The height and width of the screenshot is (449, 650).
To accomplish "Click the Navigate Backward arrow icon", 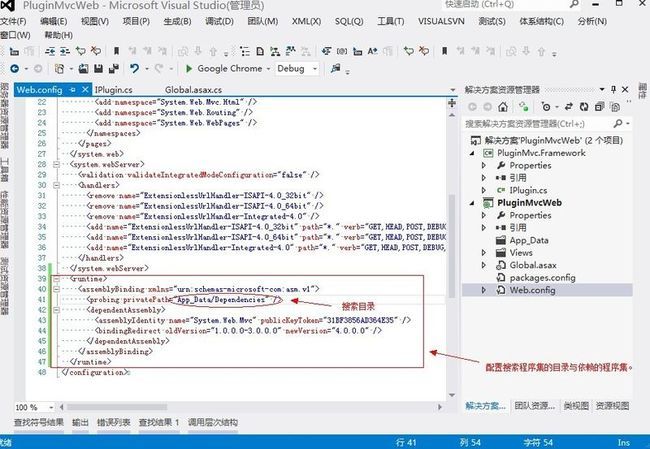I will 15,69.
